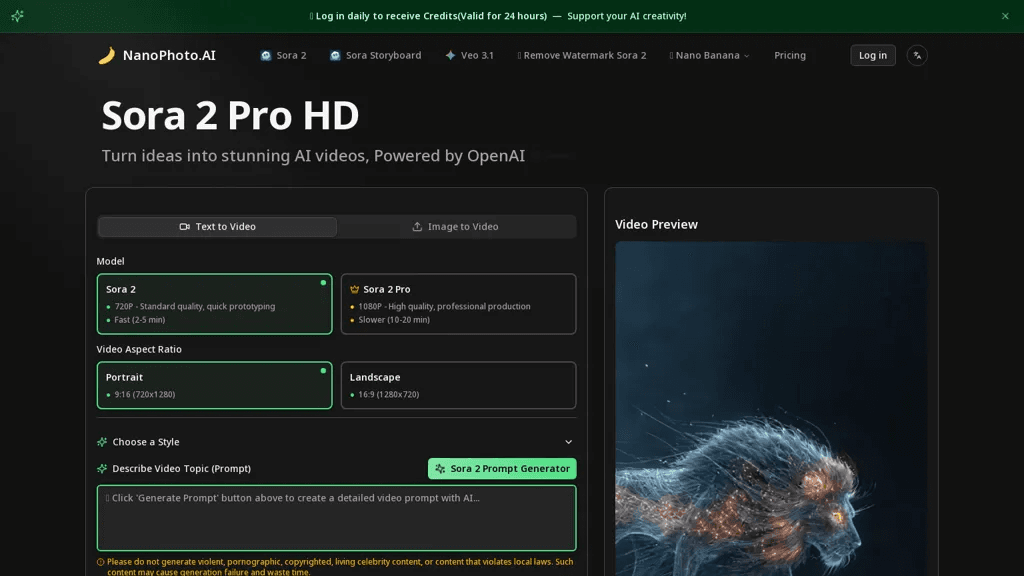Click the "Log in daily to receive Credits" text

pos(431,16)
